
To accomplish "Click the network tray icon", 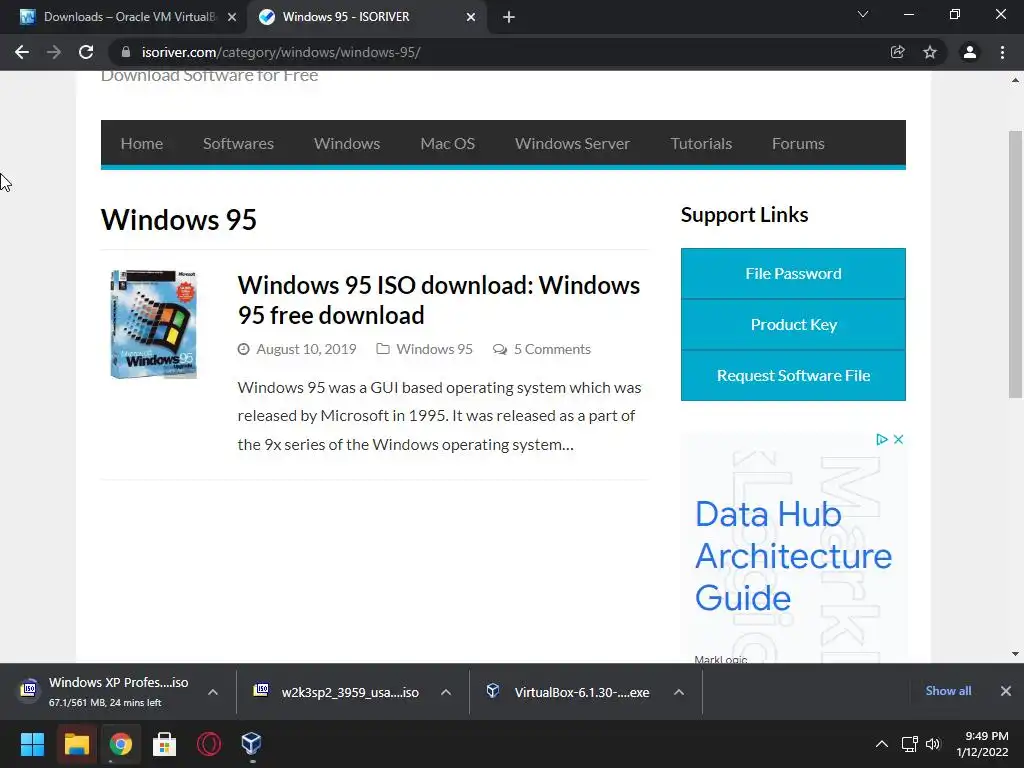I will pyautogui.click(x=910, y=744).
